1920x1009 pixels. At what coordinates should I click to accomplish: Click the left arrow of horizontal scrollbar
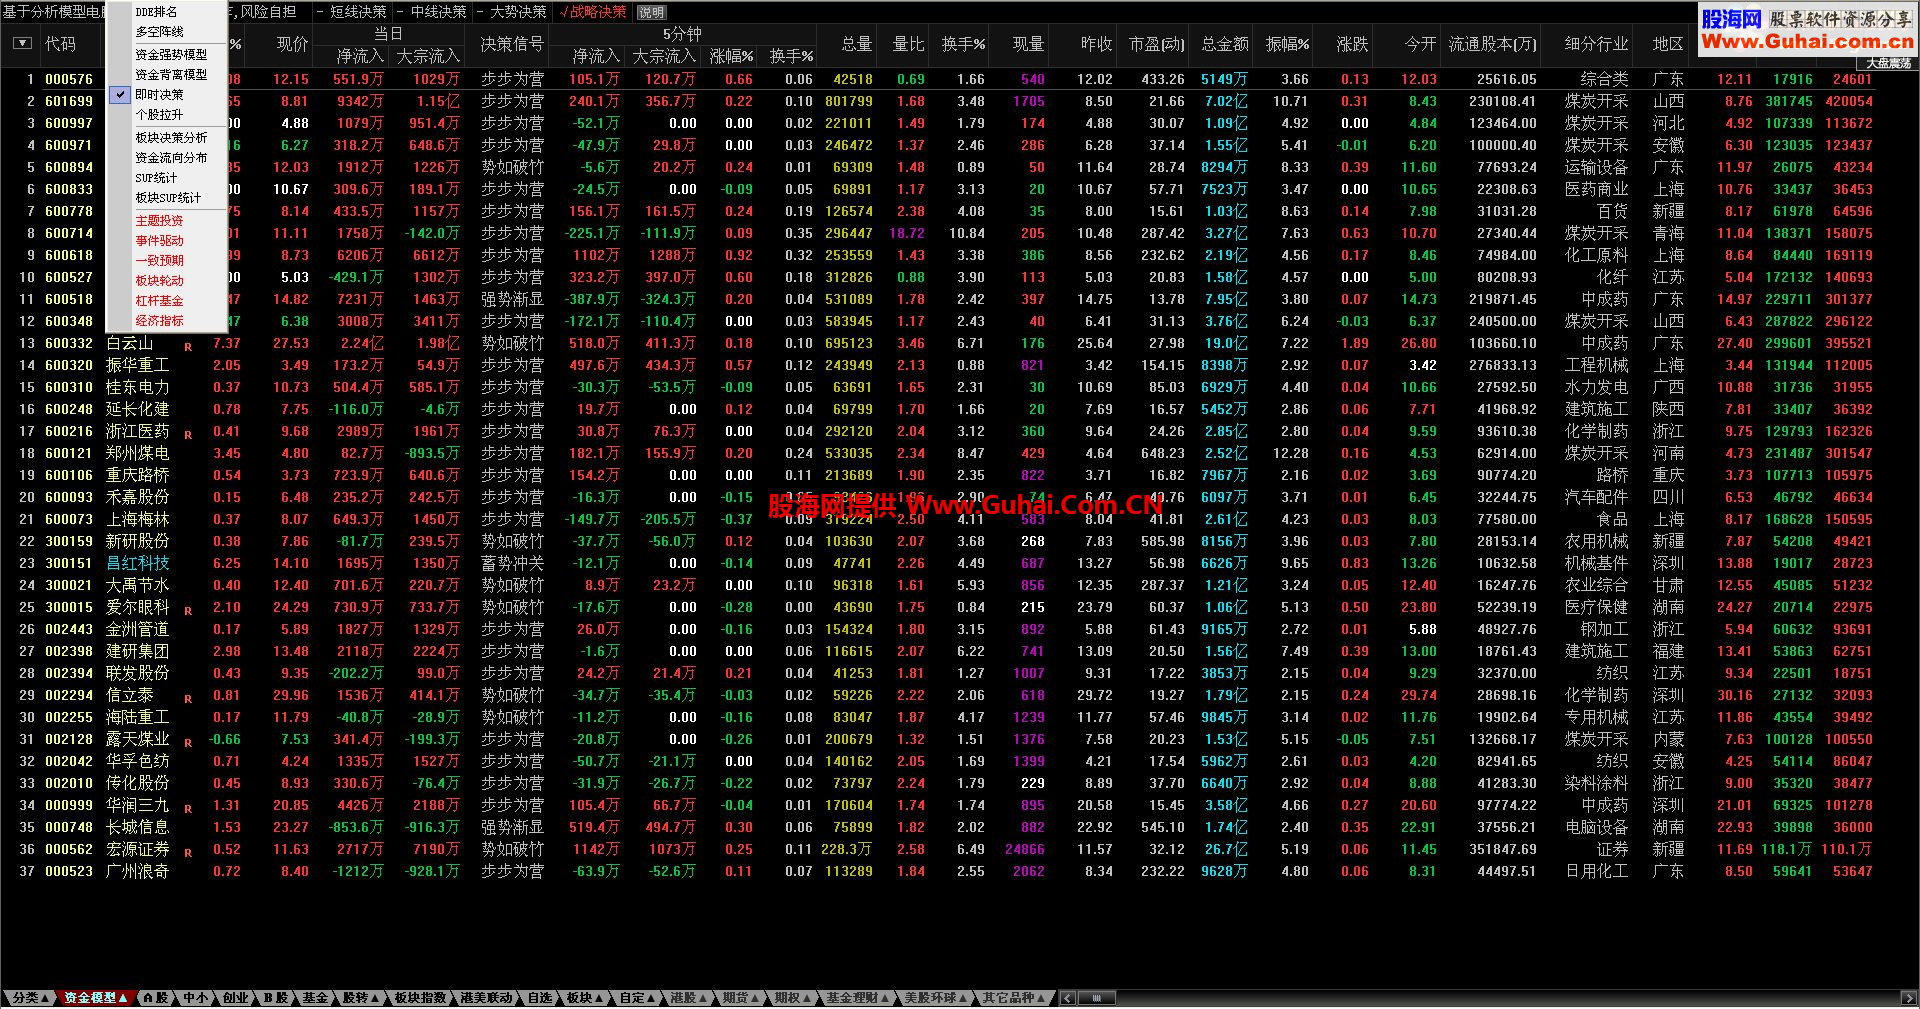click(1068, 998)
